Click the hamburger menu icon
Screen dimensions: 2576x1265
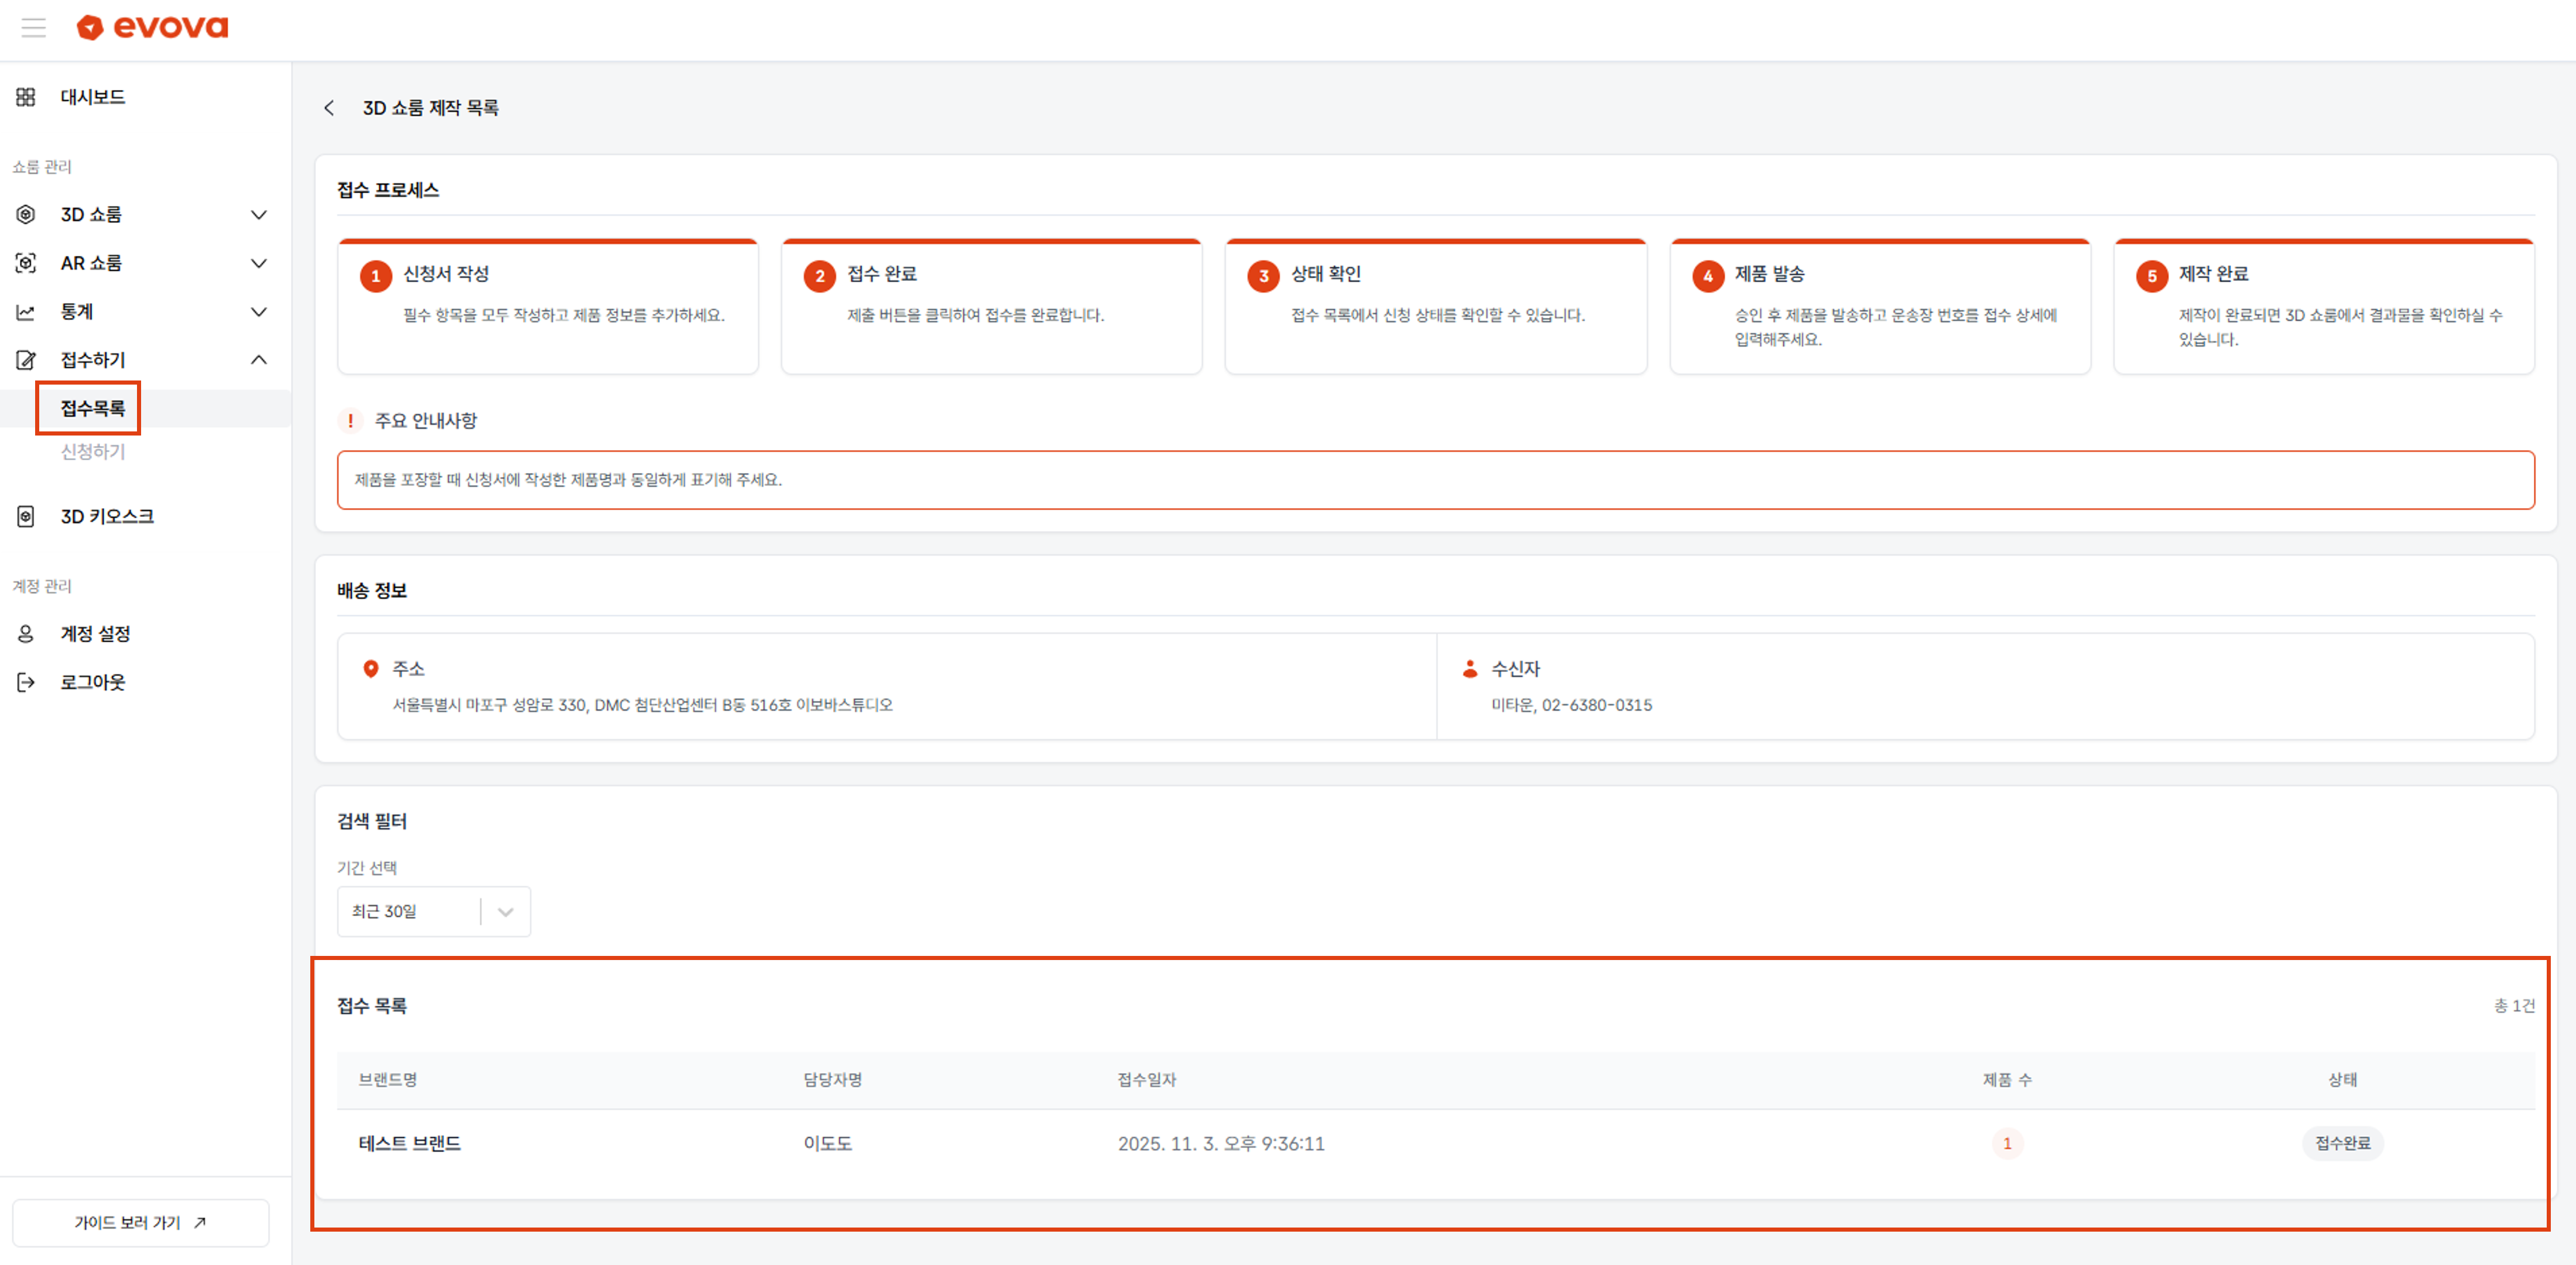point(34,27)
